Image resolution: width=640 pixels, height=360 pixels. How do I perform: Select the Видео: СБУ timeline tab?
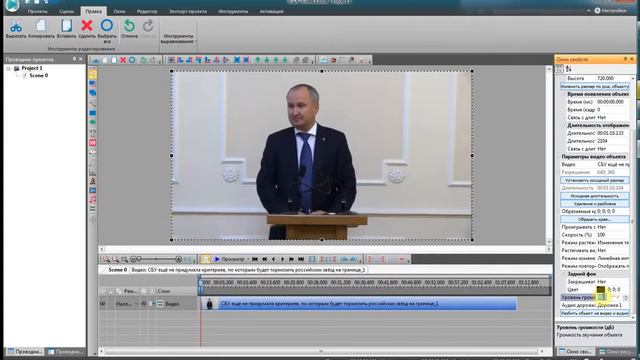click(248, 270)
